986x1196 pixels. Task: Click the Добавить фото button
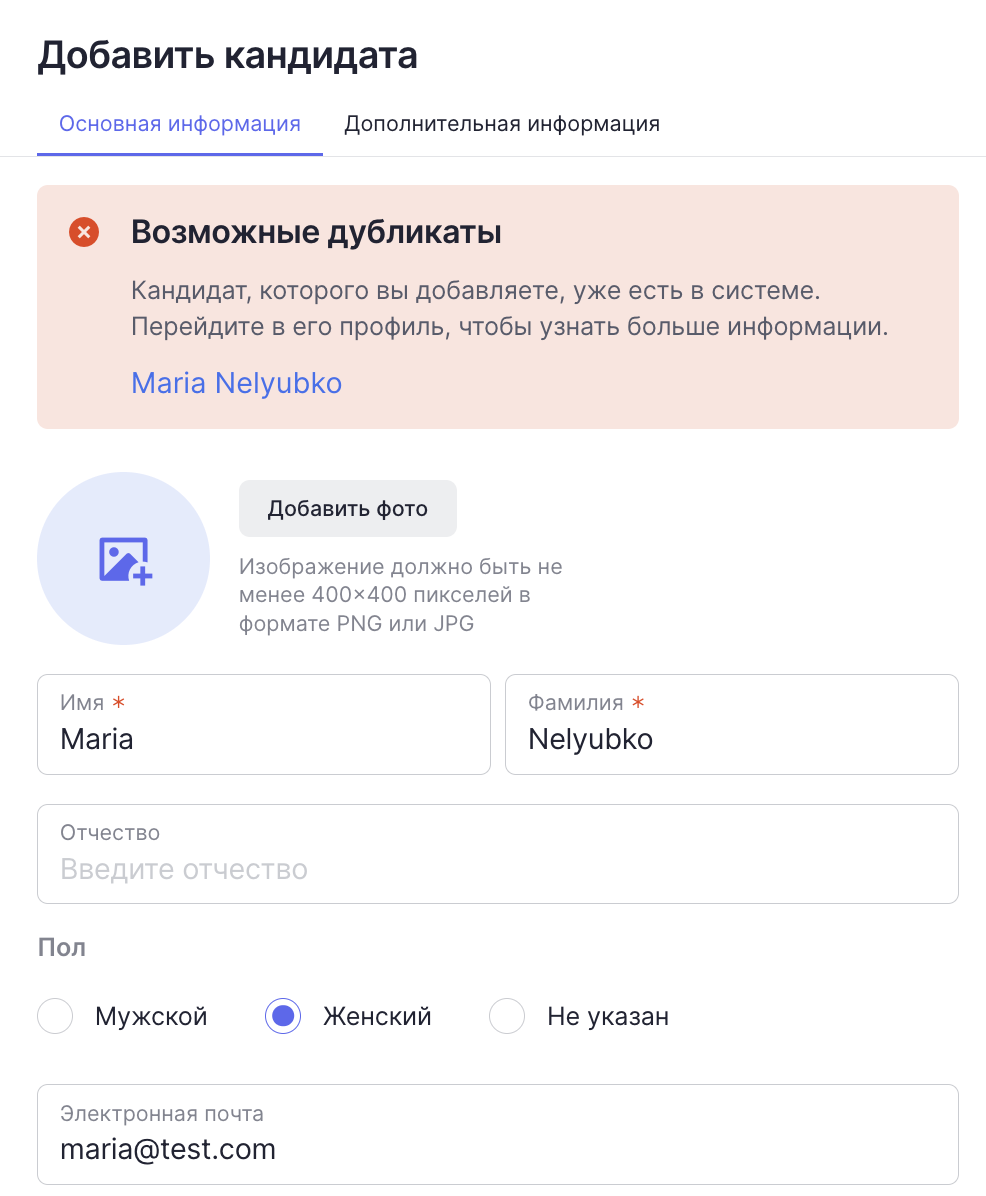(348, 509)
